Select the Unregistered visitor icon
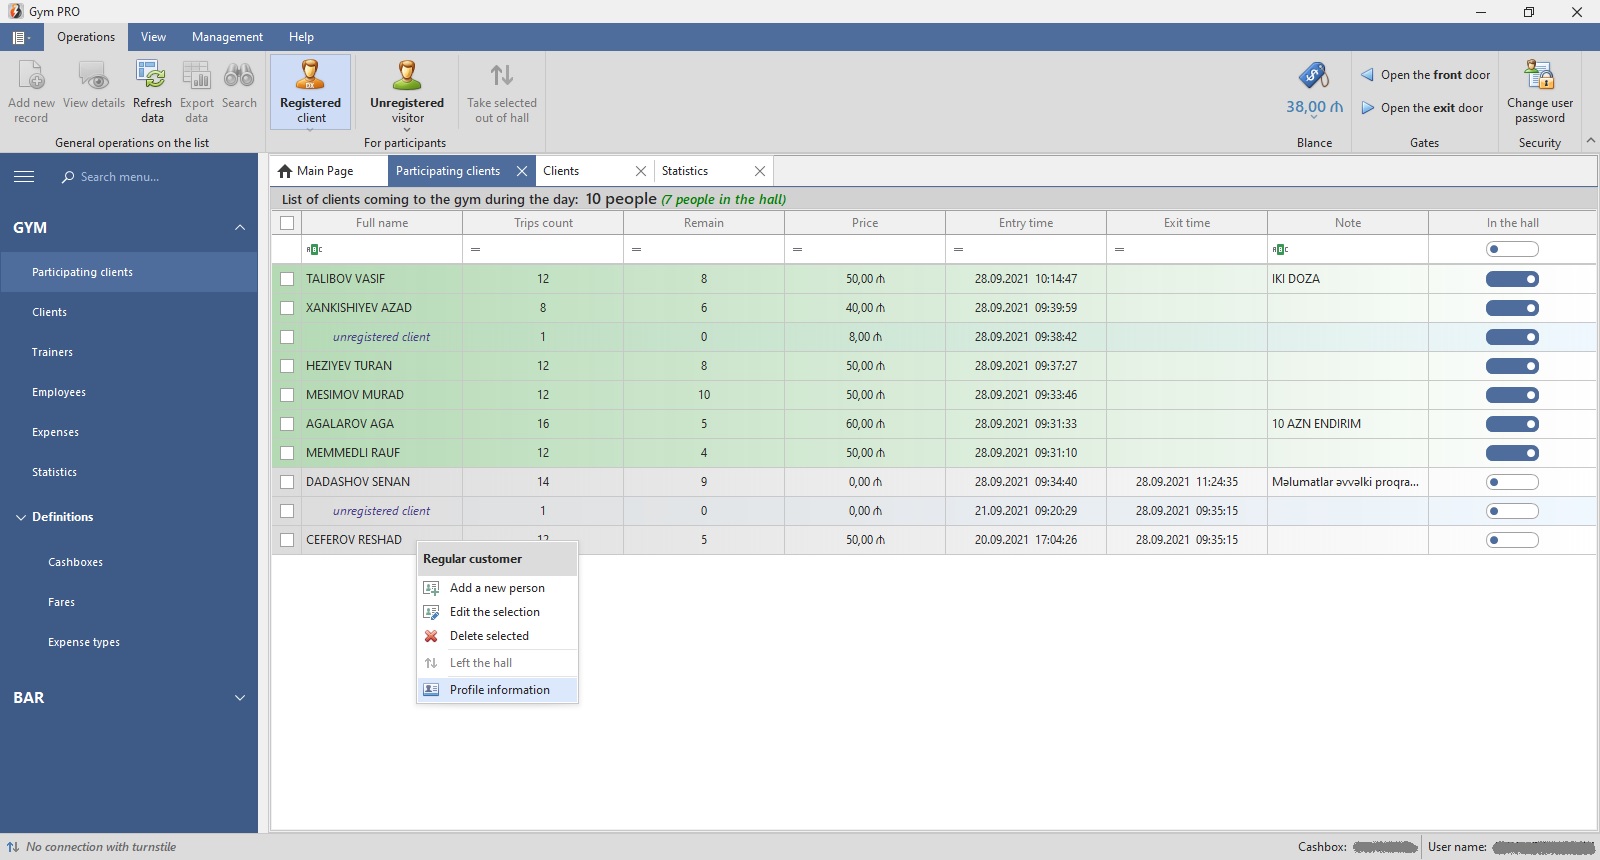 (x=407, y=76)
